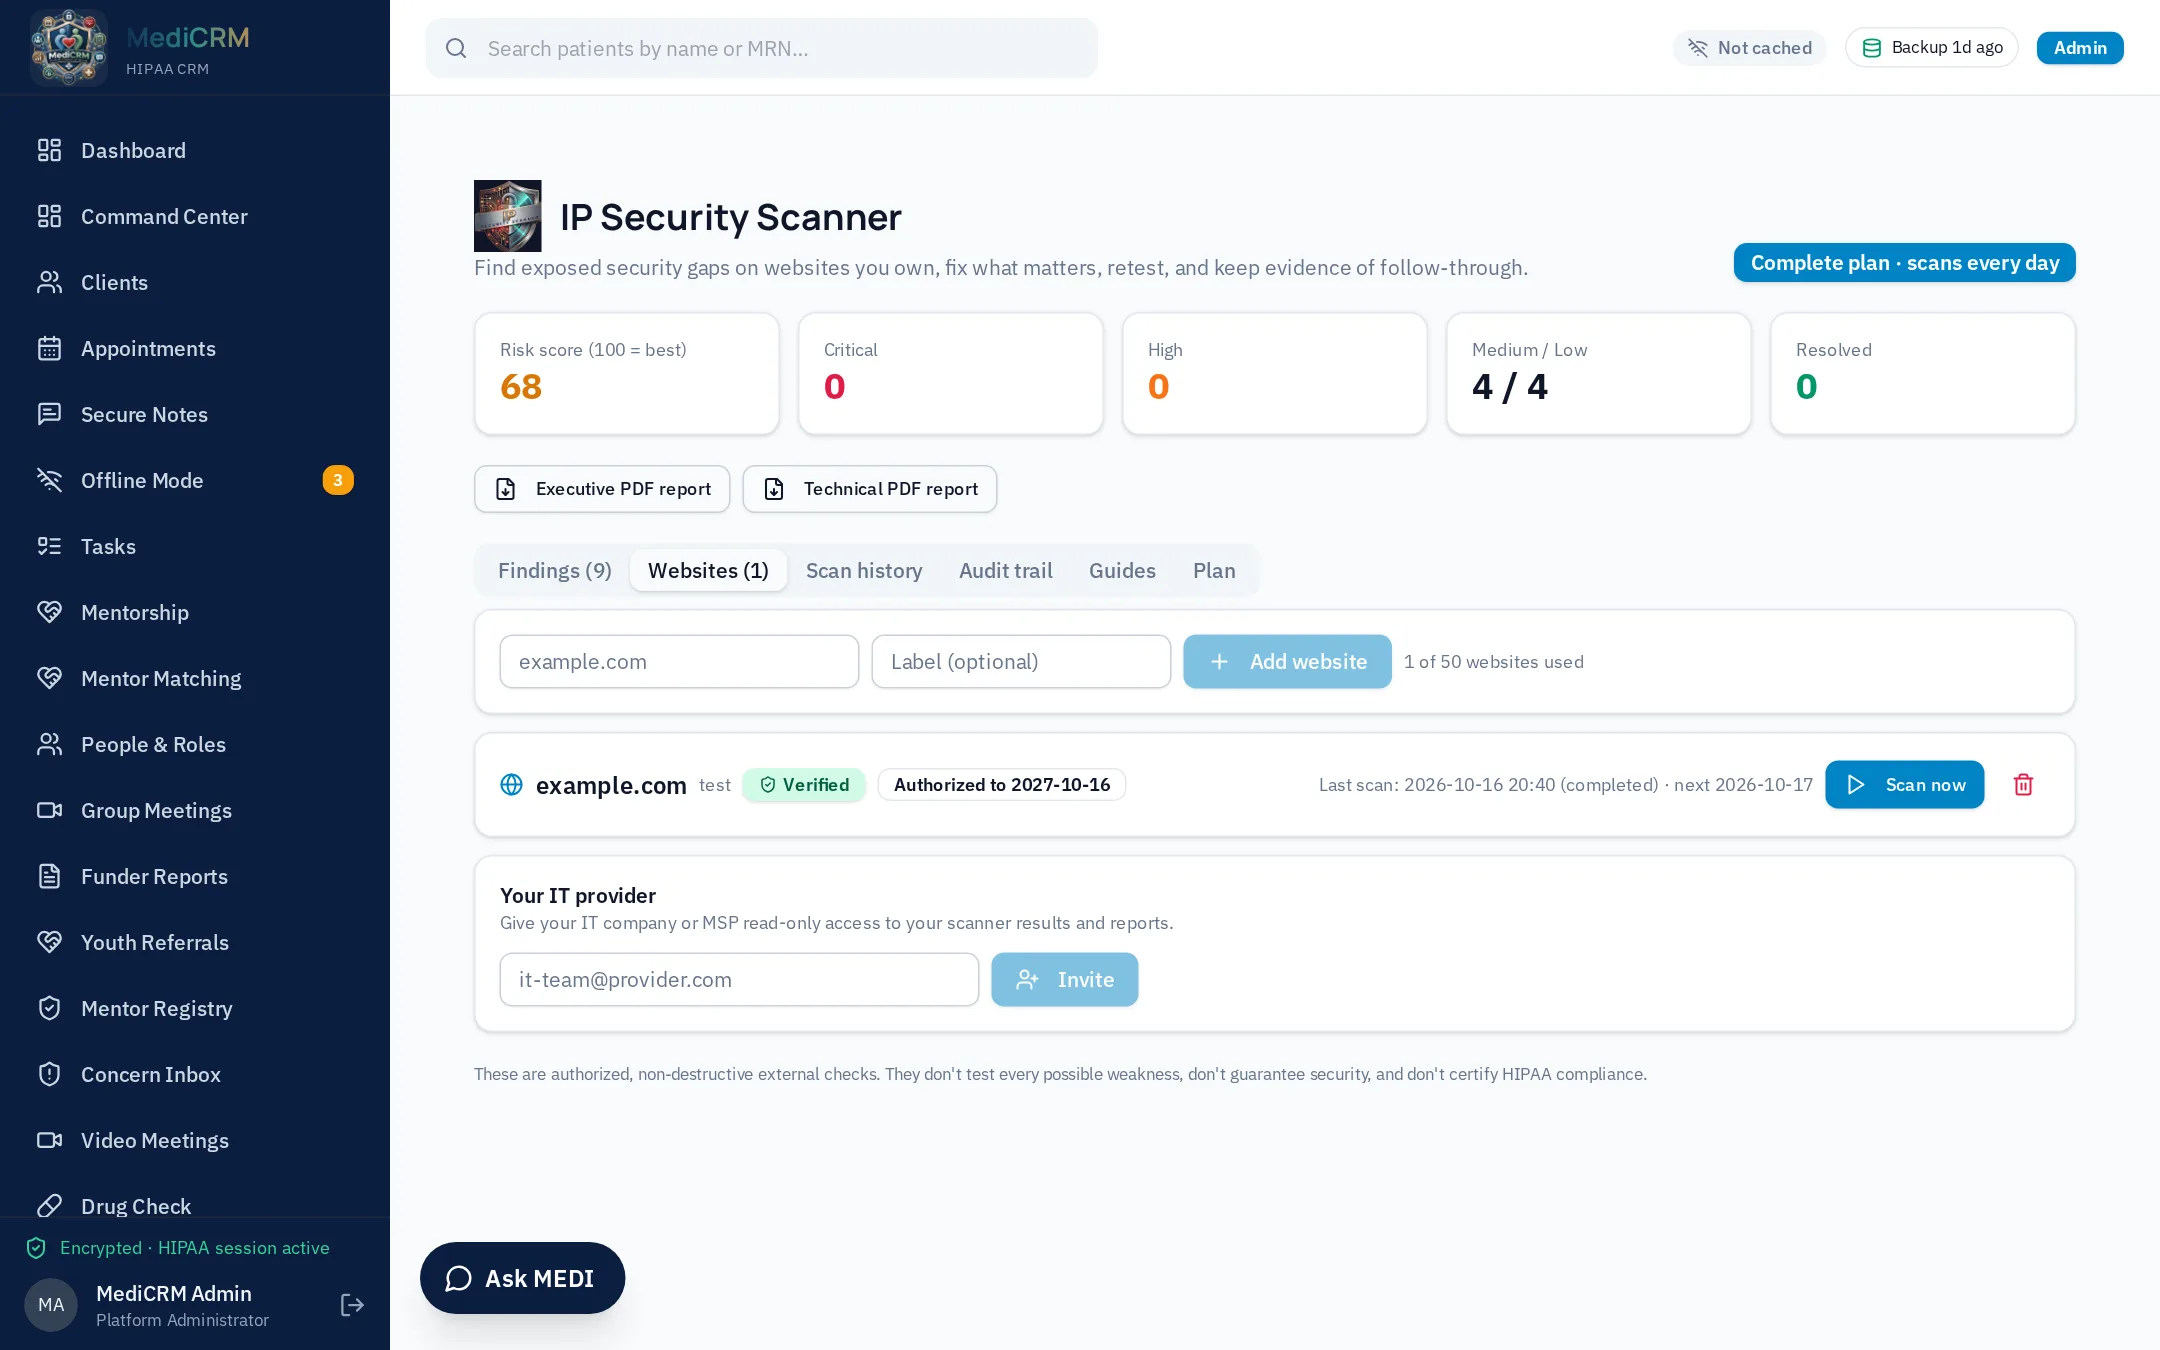The width and height of the screenshot is (2160, 1350).
Task: Click the globe icon next to example.com
Action: pos(511,785)
